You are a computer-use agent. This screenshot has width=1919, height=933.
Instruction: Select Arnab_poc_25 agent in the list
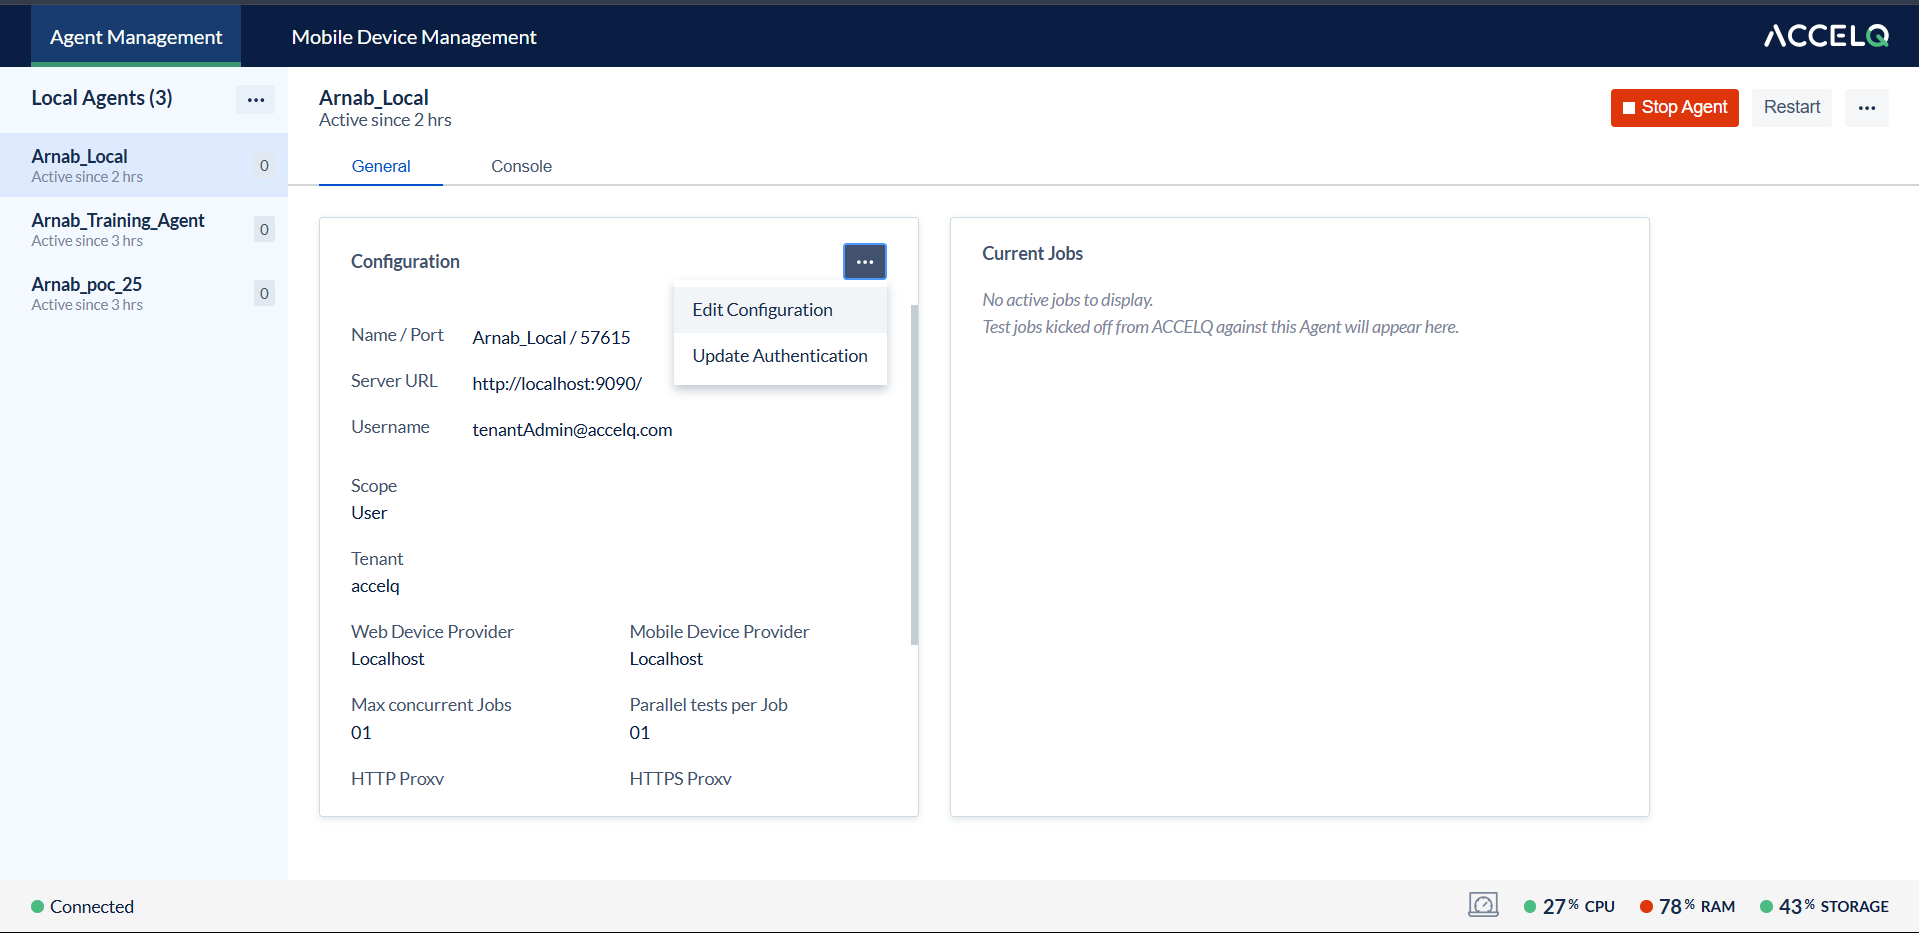pyautogui.click(x=144, y=293)
